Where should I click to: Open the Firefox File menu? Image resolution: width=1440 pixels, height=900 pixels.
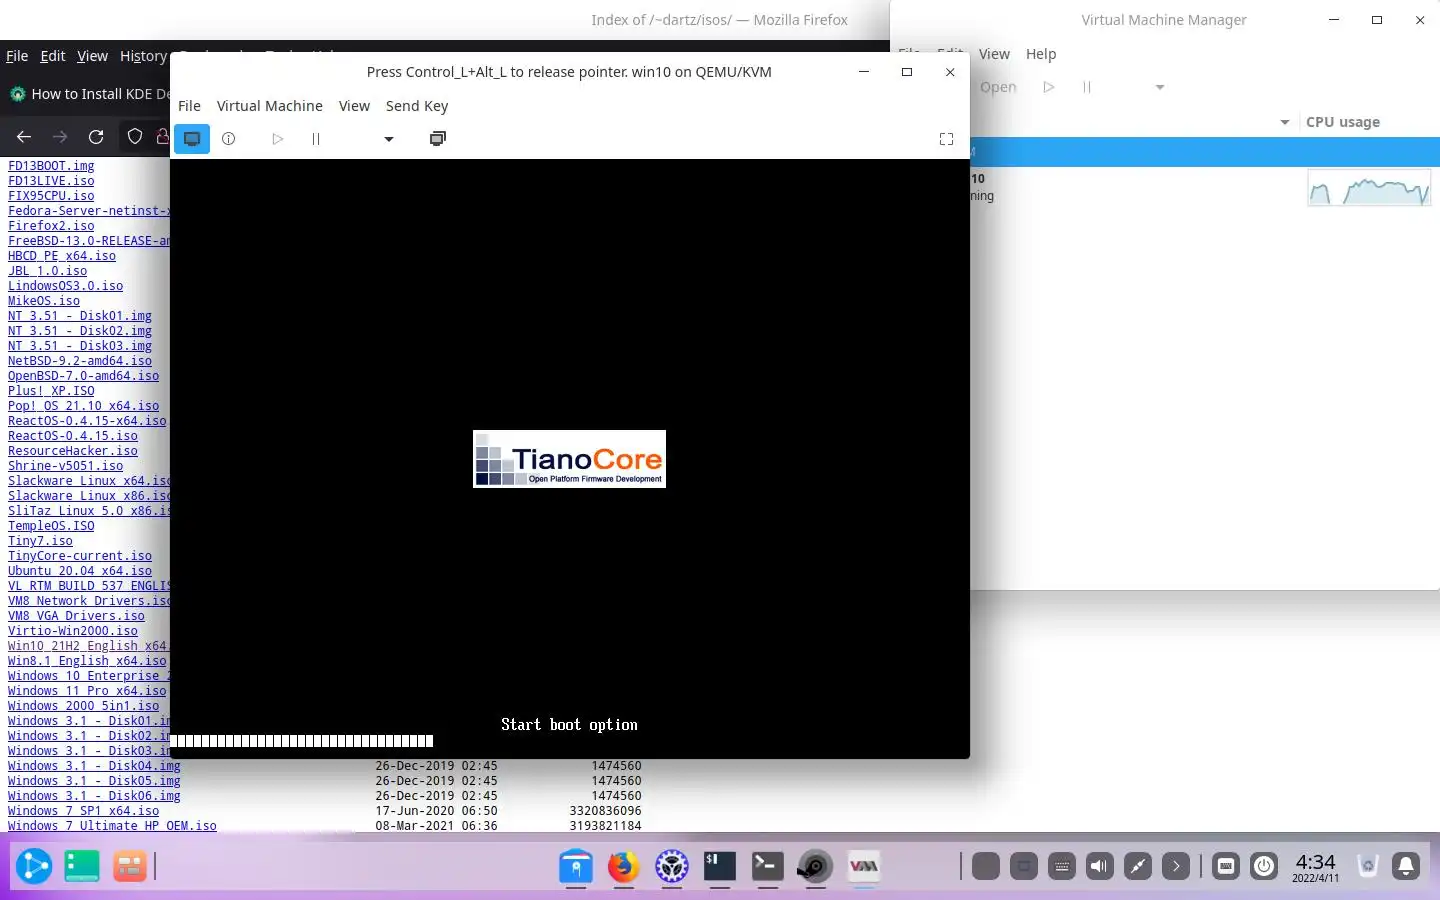tap(17, 56)
